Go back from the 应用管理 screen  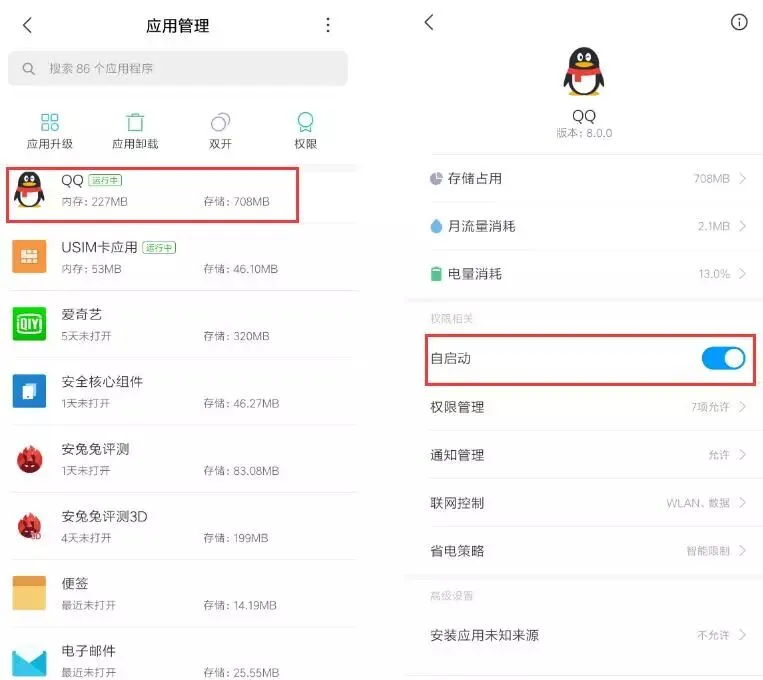(x=27, y=25)
